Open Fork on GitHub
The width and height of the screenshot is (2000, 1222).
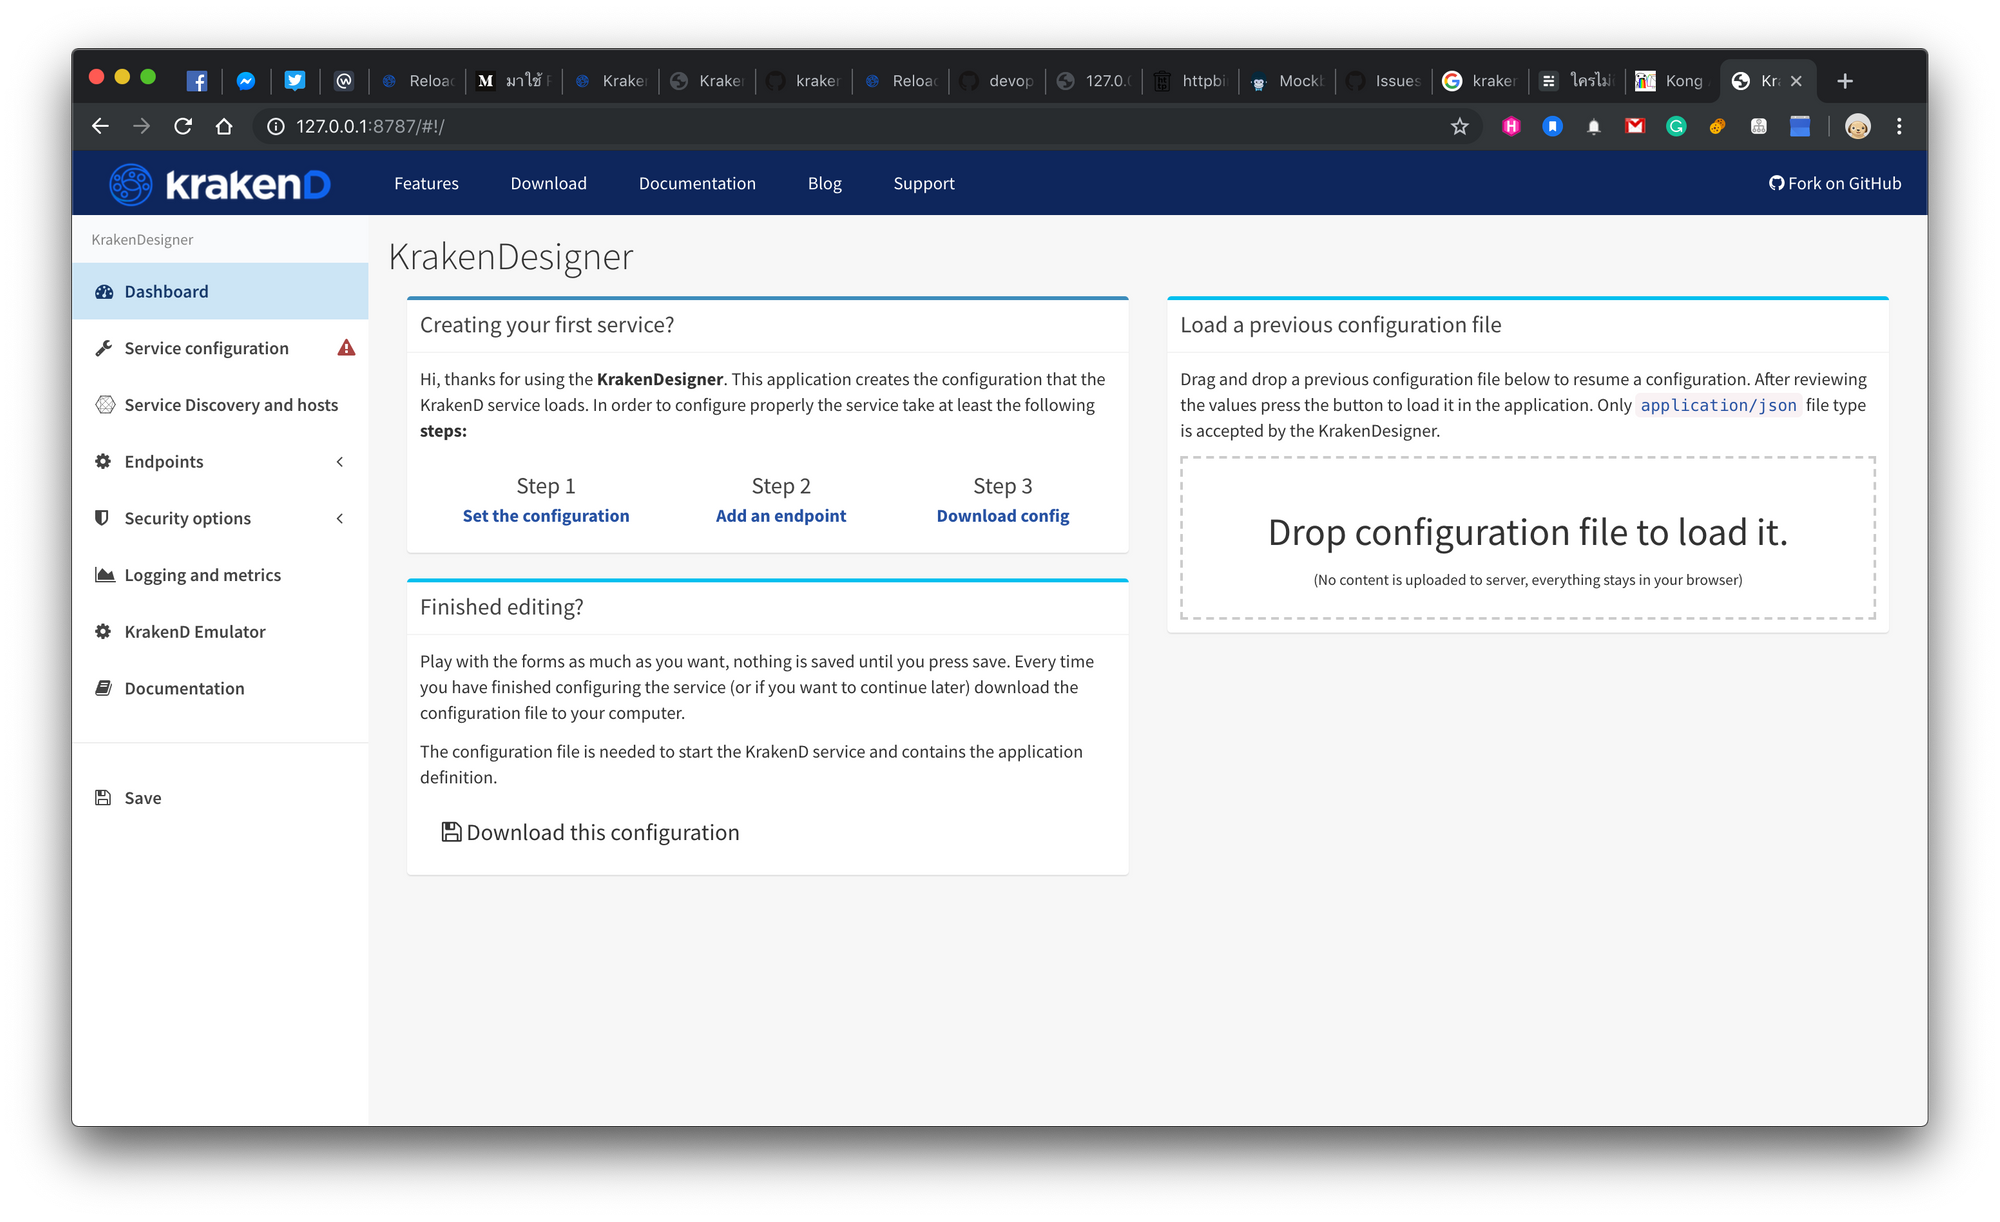coord(1835,183)
